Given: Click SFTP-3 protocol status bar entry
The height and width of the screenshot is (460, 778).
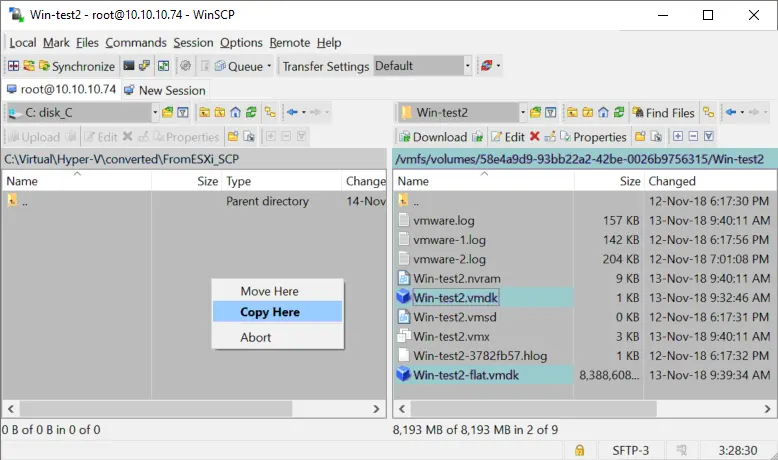Looking at the screenshot, I should click(630, 450).
